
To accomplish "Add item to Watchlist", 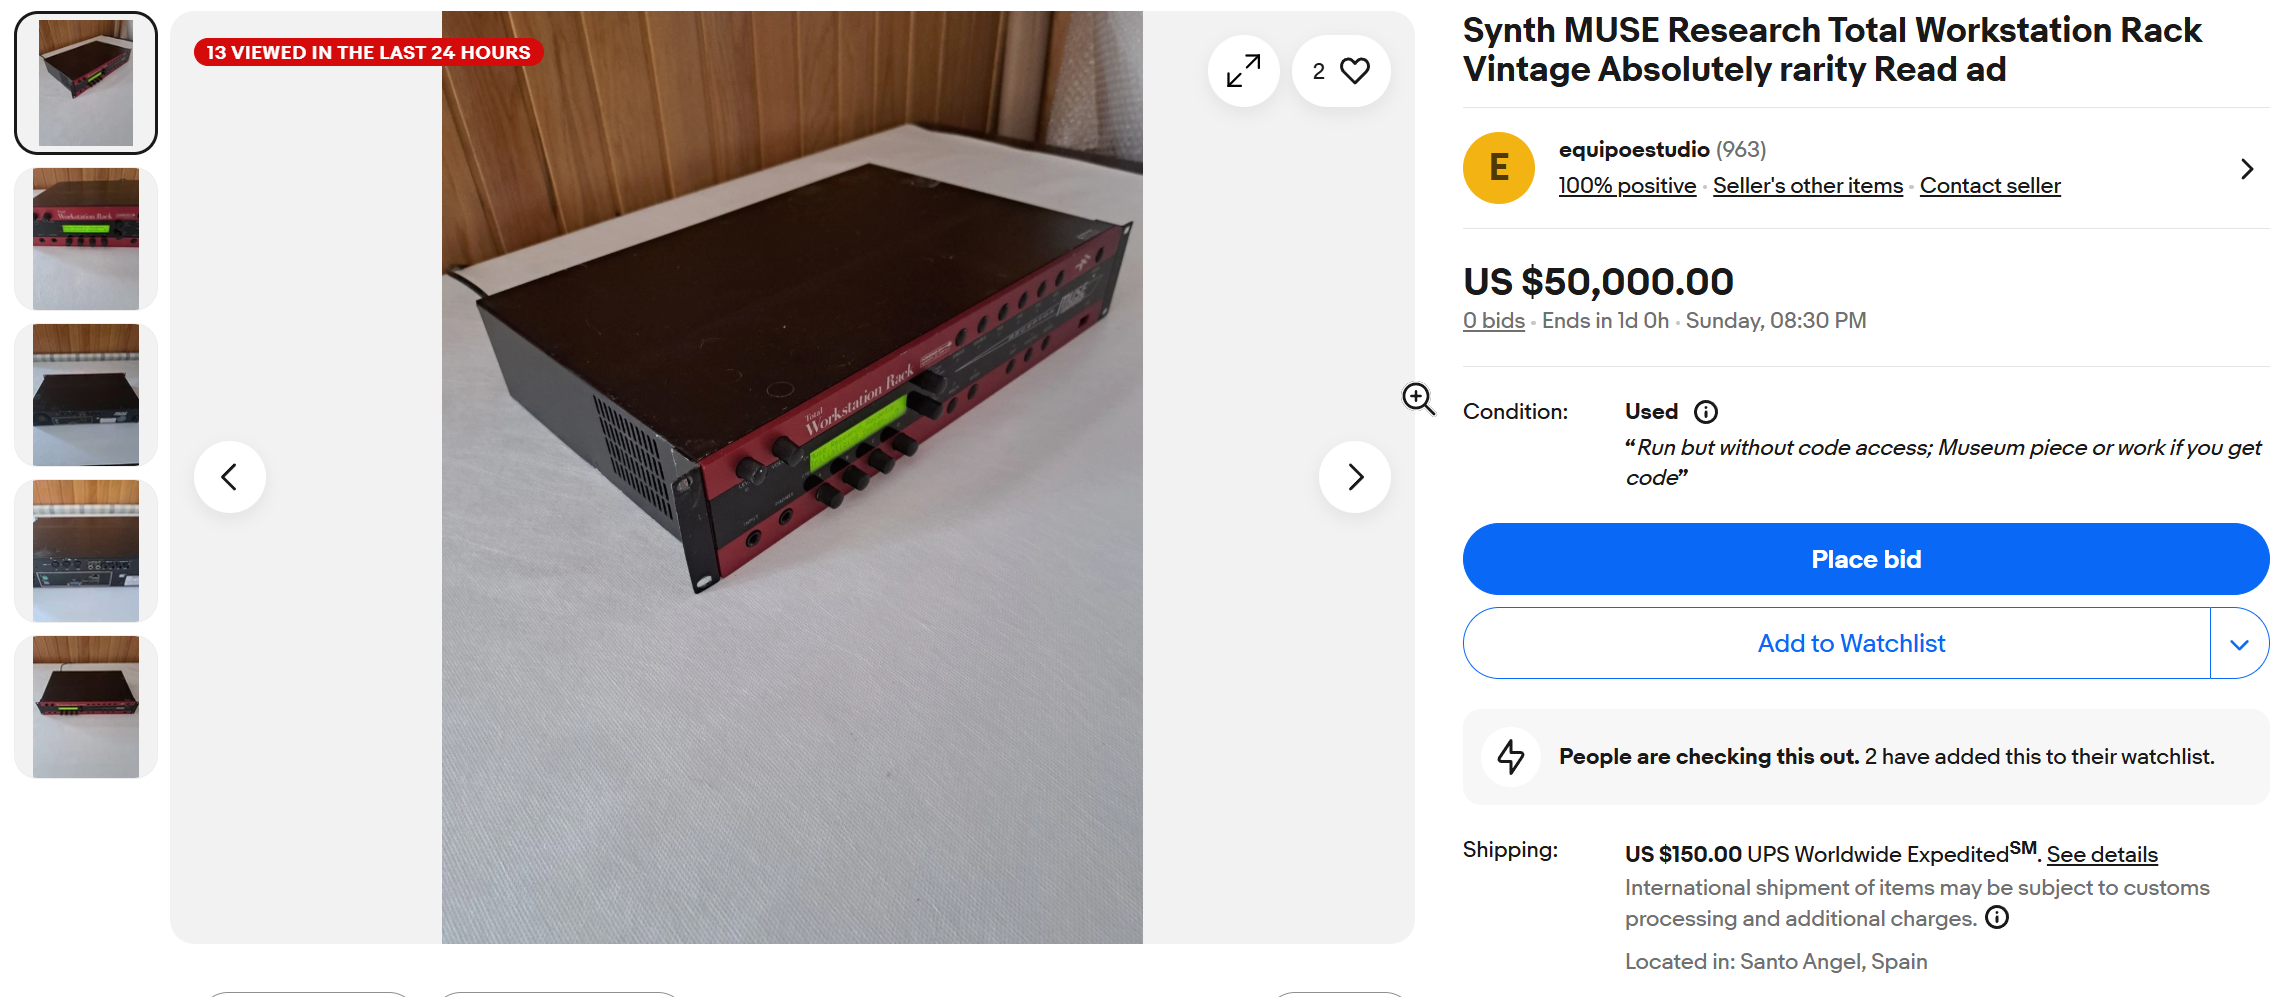I will click(1850, 644).
